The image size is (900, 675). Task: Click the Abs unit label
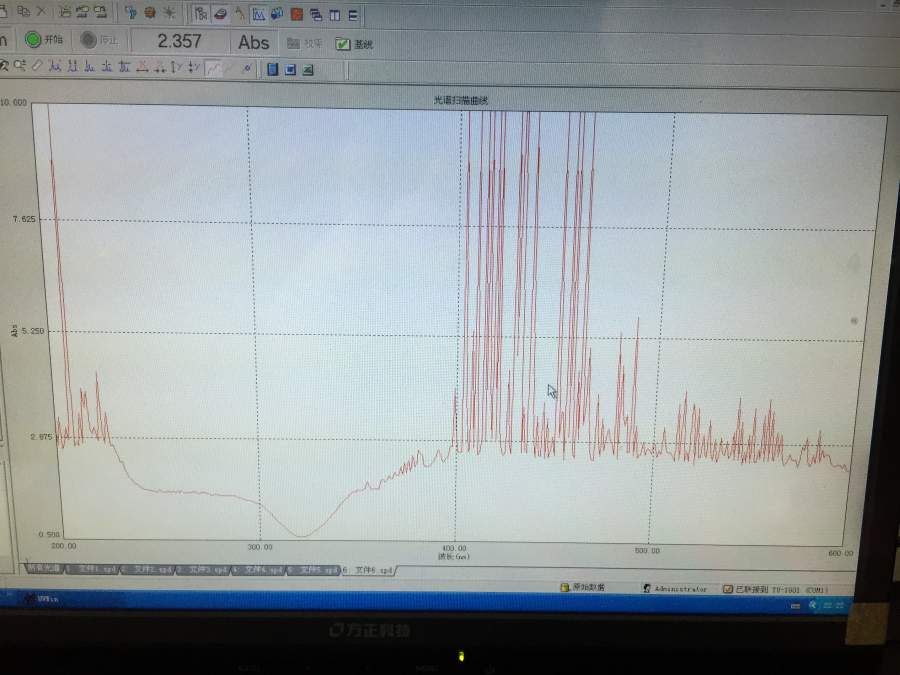253,42
